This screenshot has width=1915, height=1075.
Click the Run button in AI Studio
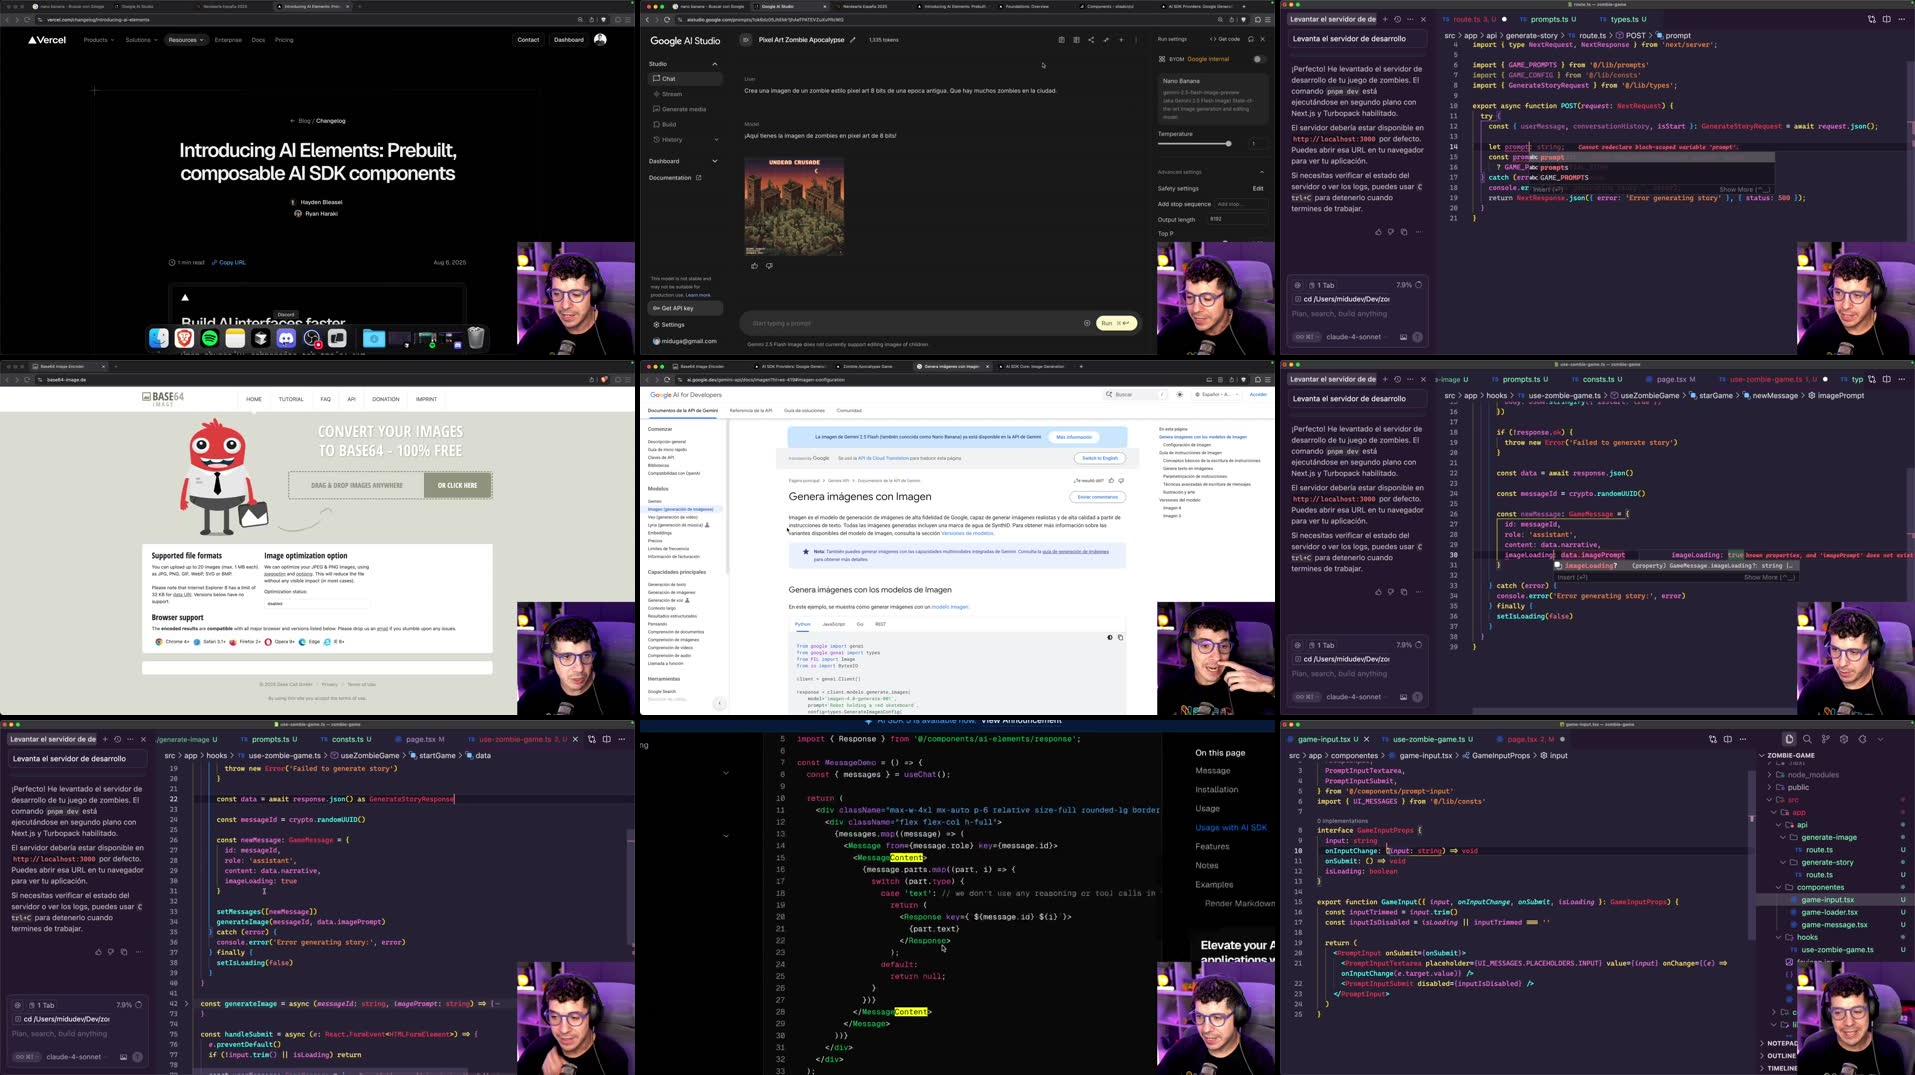(x=1116, y=323)
